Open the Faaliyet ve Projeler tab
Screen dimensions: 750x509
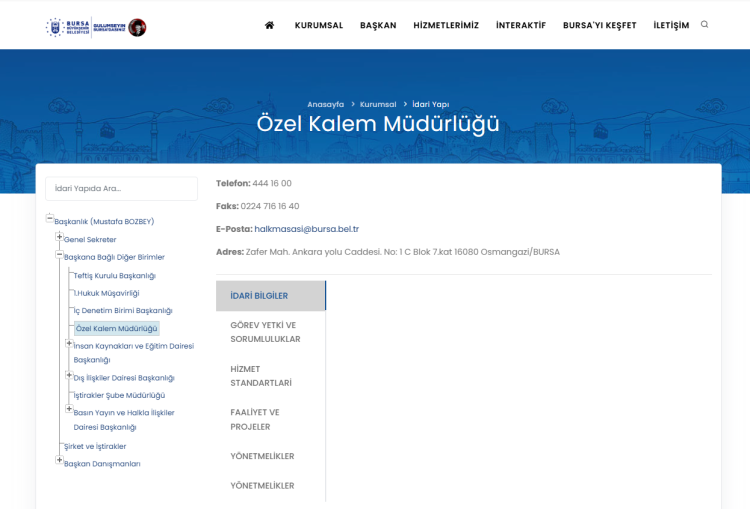click(255, 419)
